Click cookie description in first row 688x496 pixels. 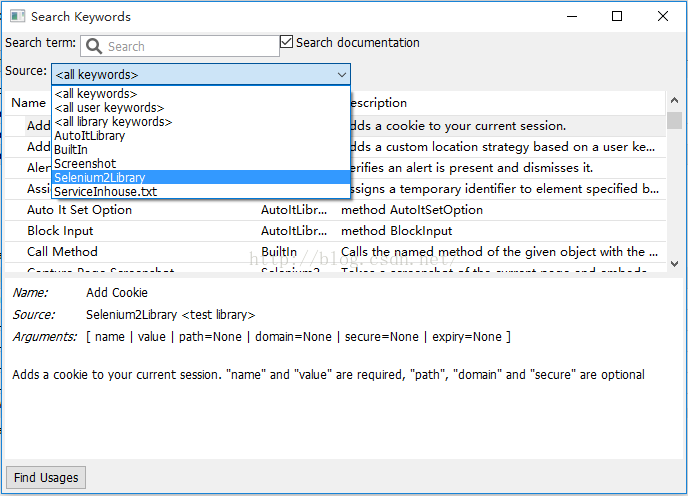coord(458,126)
